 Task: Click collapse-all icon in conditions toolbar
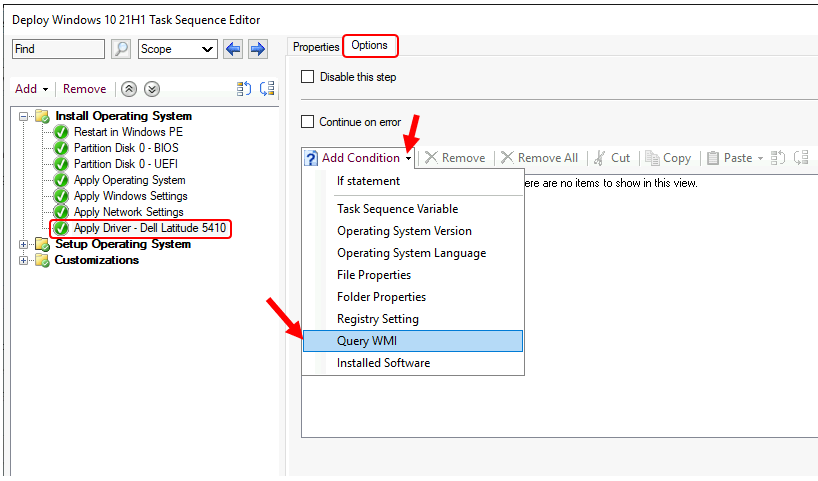801,158
